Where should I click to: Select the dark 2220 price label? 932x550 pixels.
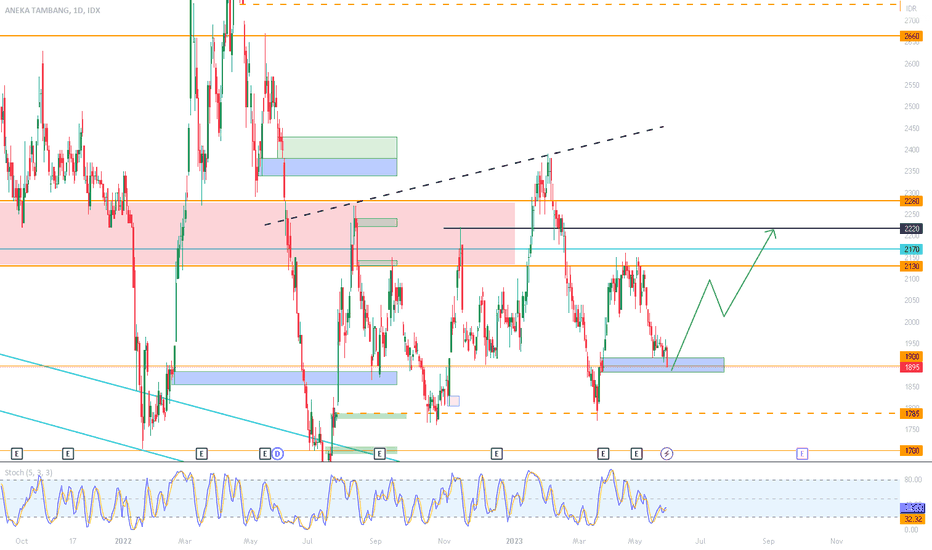912,228
